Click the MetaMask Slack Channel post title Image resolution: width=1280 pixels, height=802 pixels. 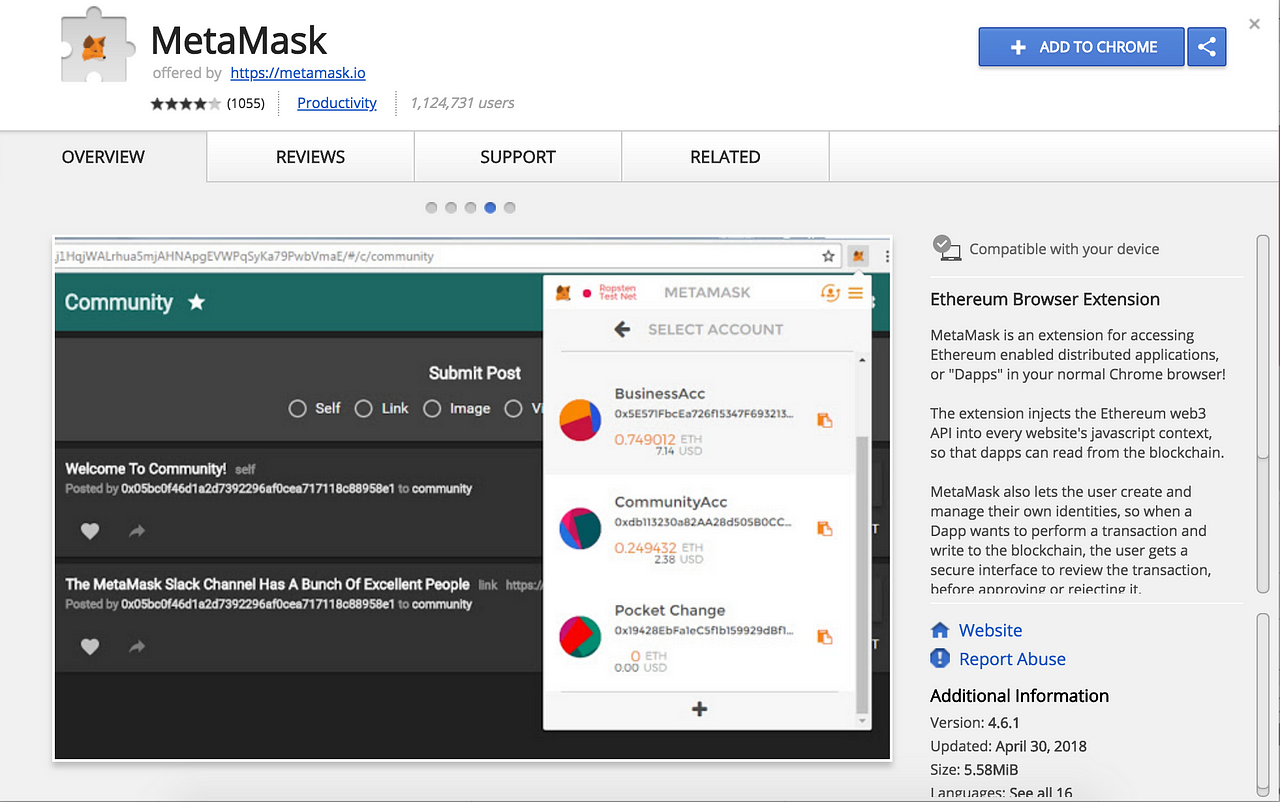click(x=267, y=584)
